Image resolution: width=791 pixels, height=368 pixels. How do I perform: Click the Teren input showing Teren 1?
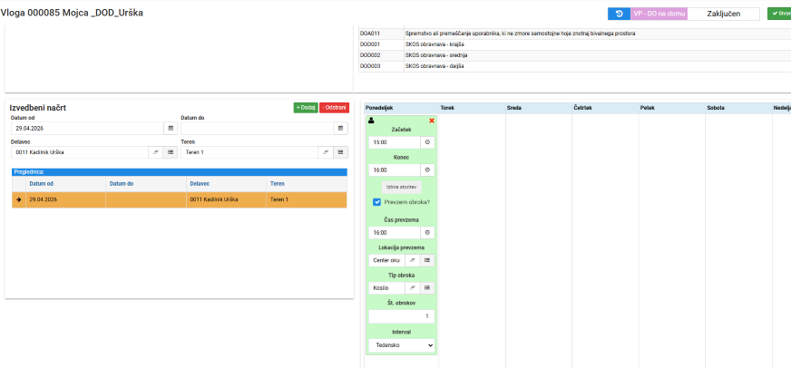[250, 152]
